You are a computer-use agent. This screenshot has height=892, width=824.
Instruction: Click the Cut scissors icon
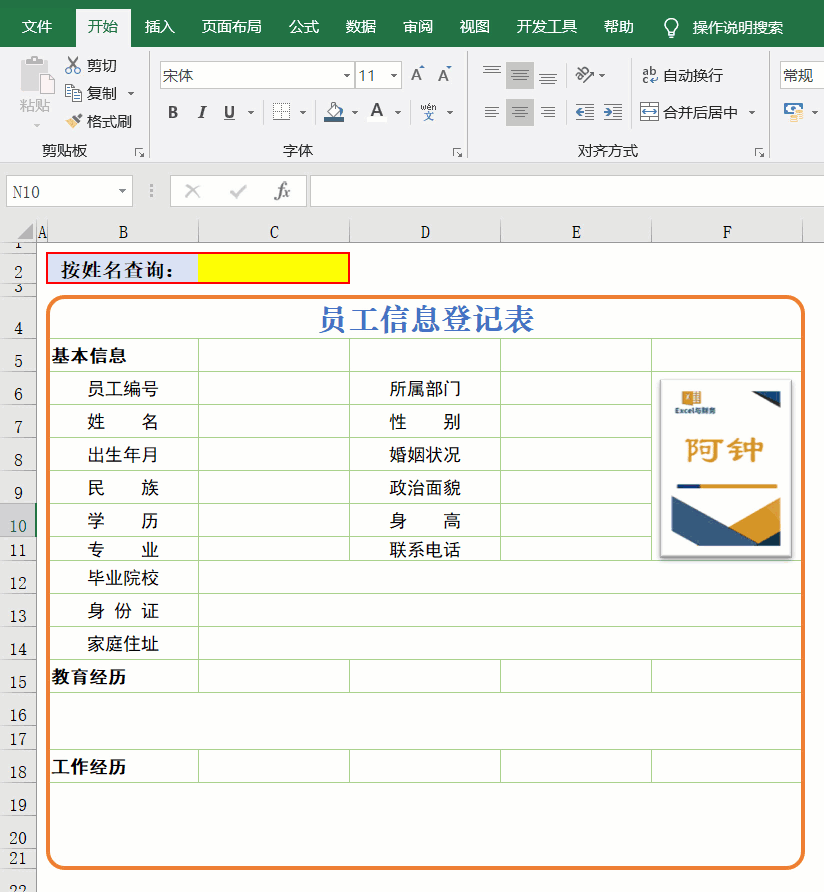pos(73,65)
